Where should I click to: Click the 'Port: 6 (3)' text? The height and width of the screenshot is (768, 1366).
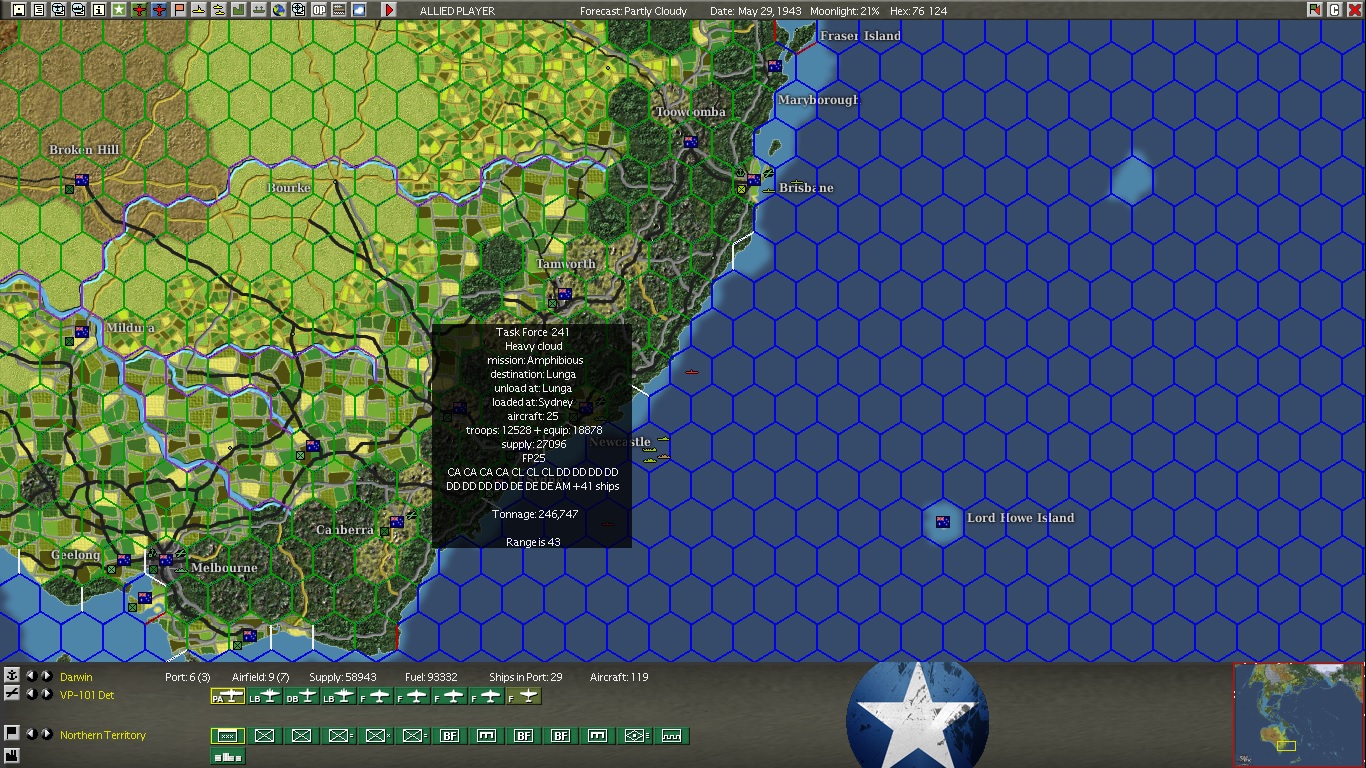click(187, 678)
